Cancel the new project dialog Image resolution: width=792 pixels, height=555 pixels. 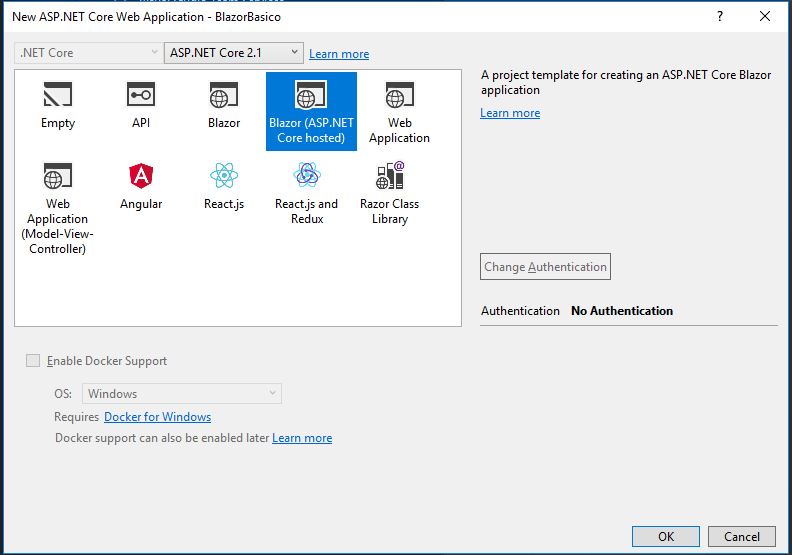click(x=742, y=537)
